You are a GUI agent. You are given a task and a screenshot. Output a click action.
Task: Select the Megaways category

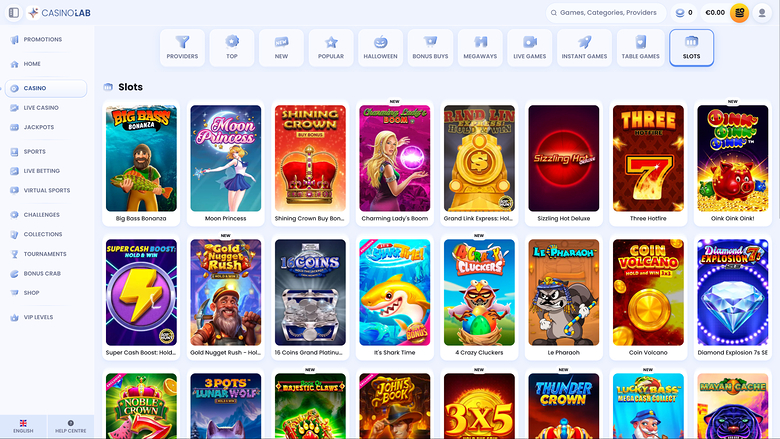[480, 47]
